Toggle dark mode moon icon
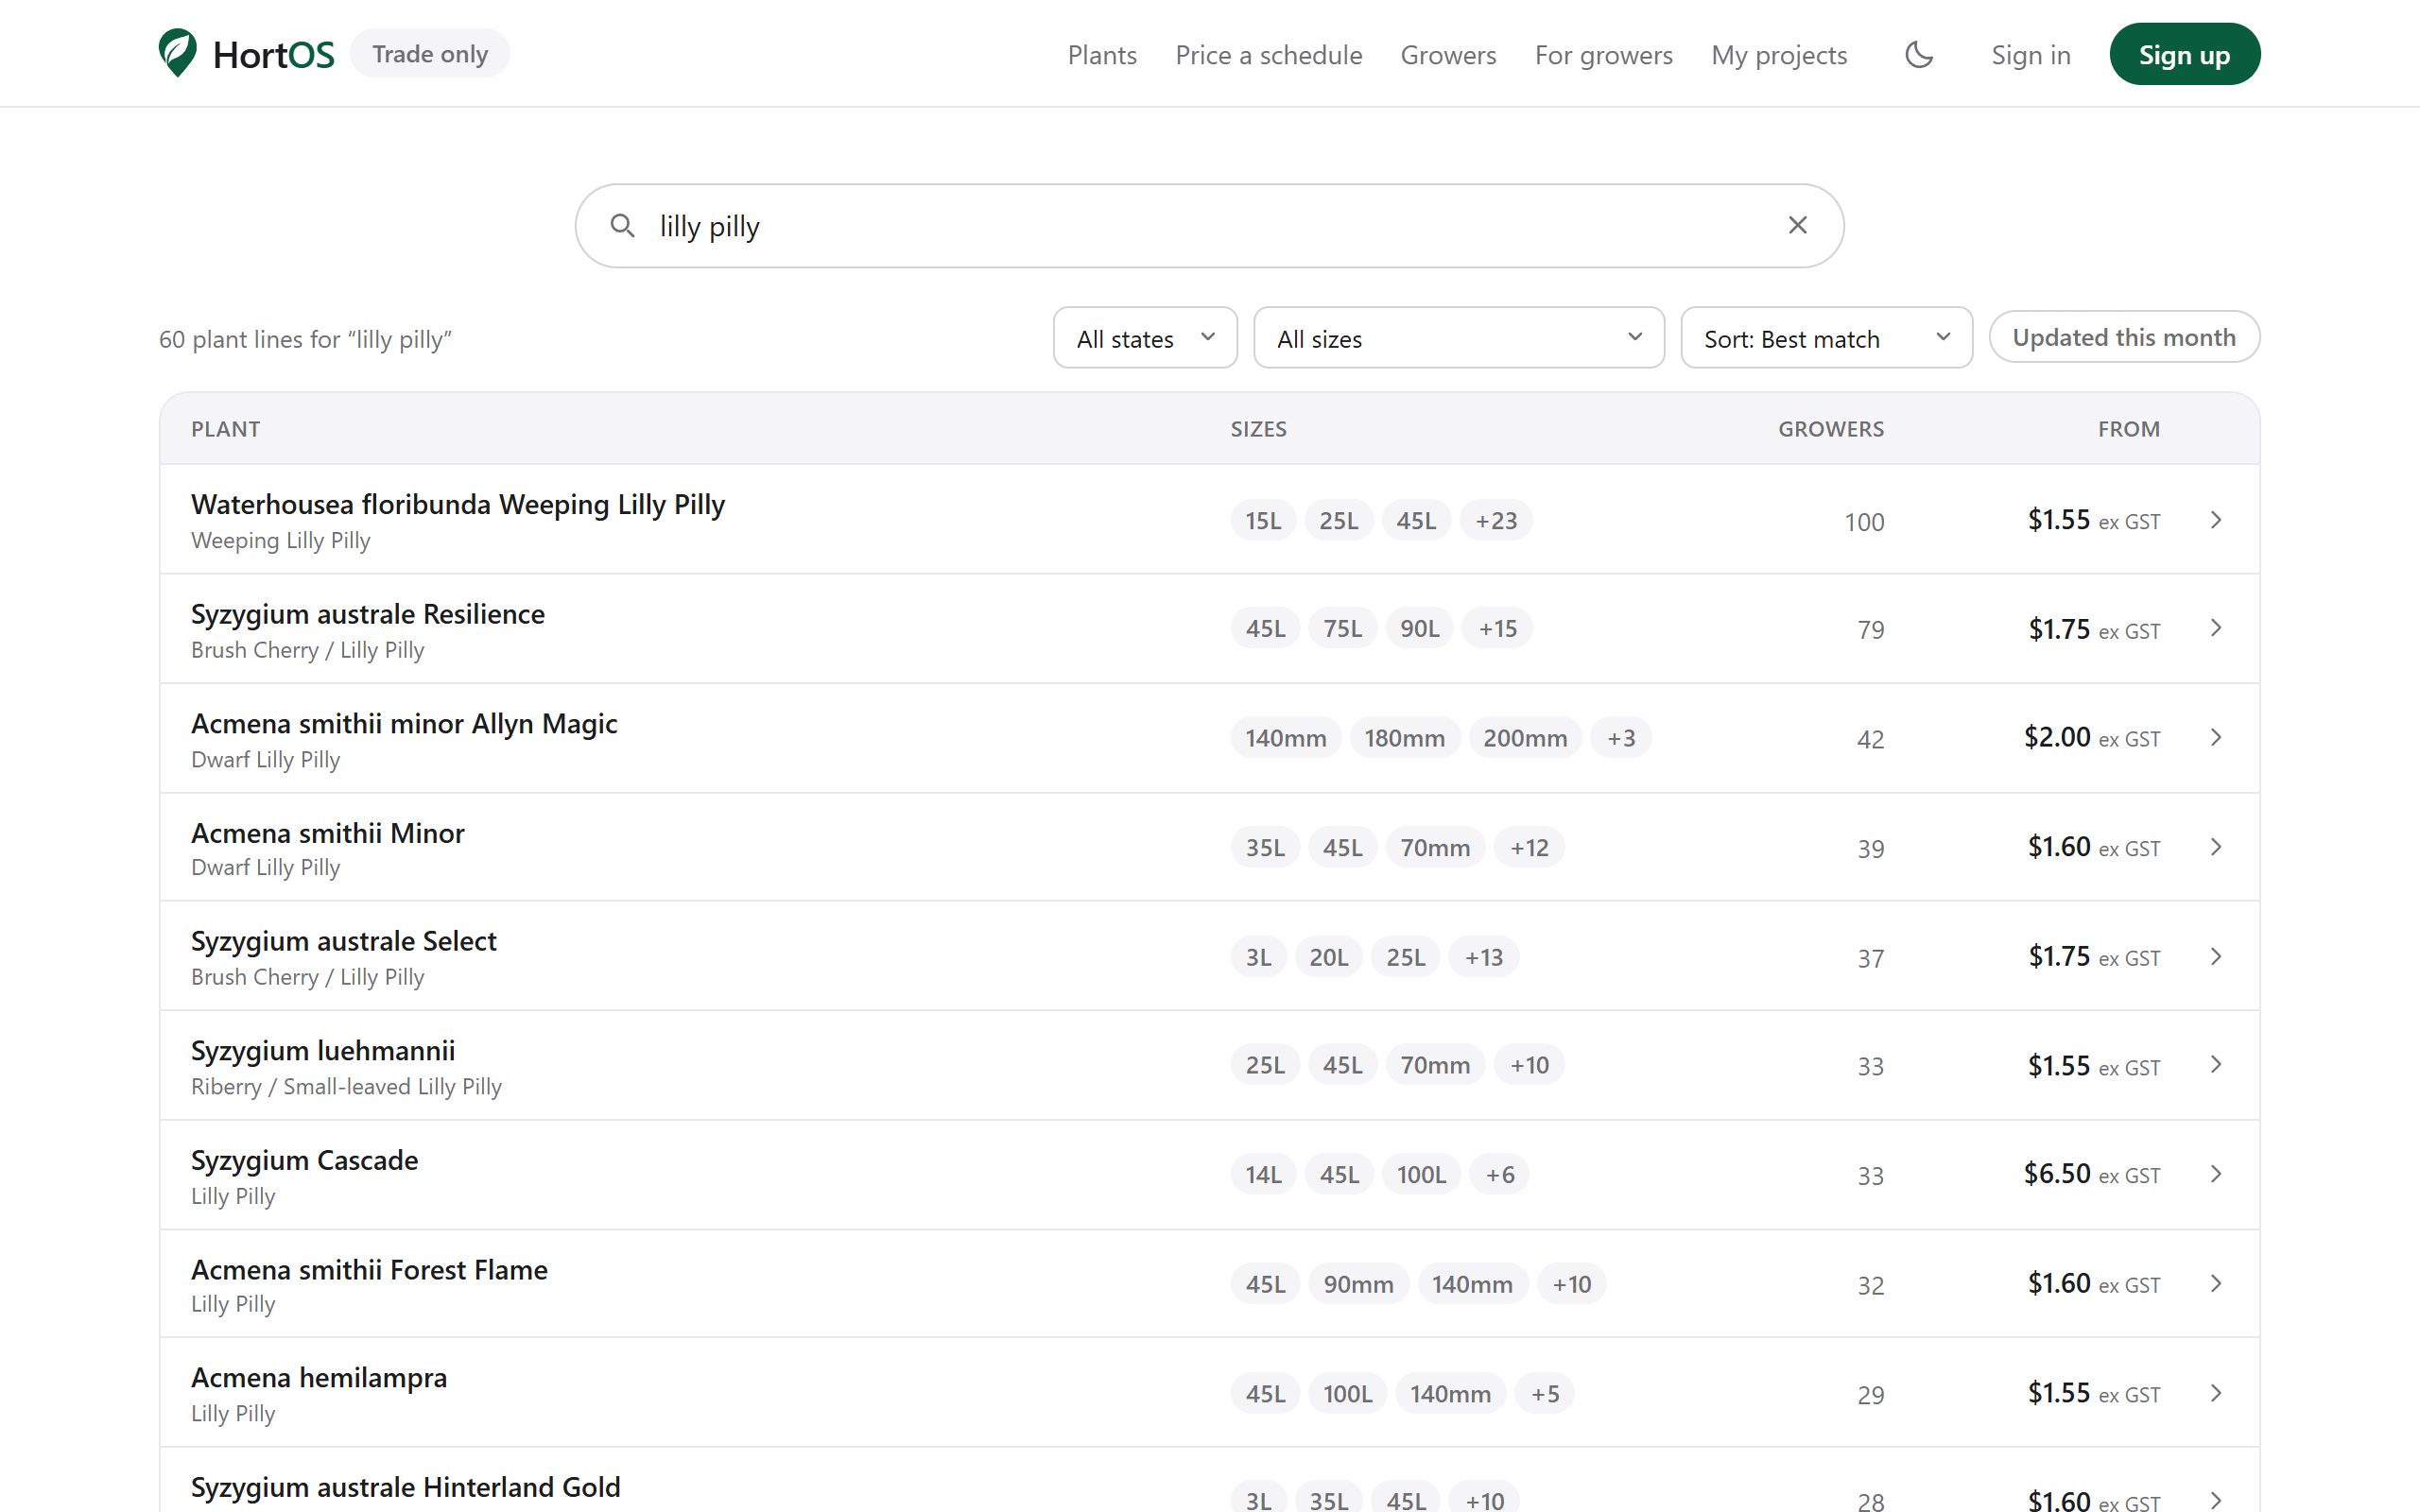The height and width of the screenshot is (1512, 2420). point(1918,54)
